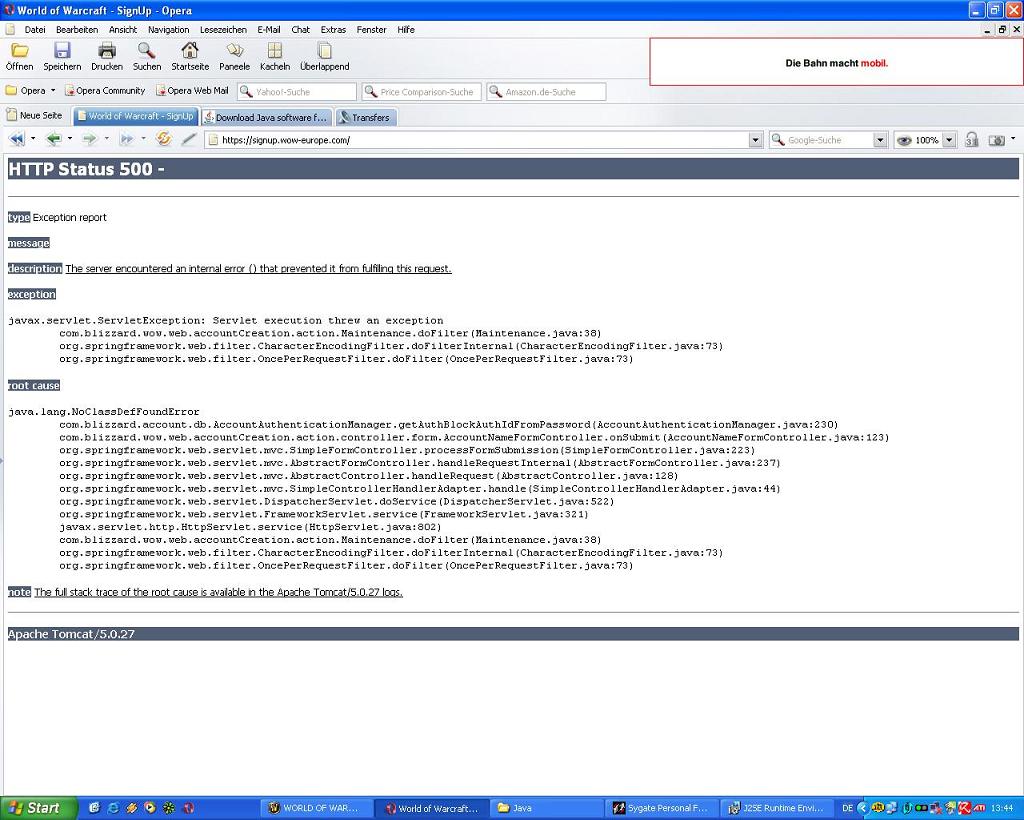Go to Startseite home icon

point(190,50)
